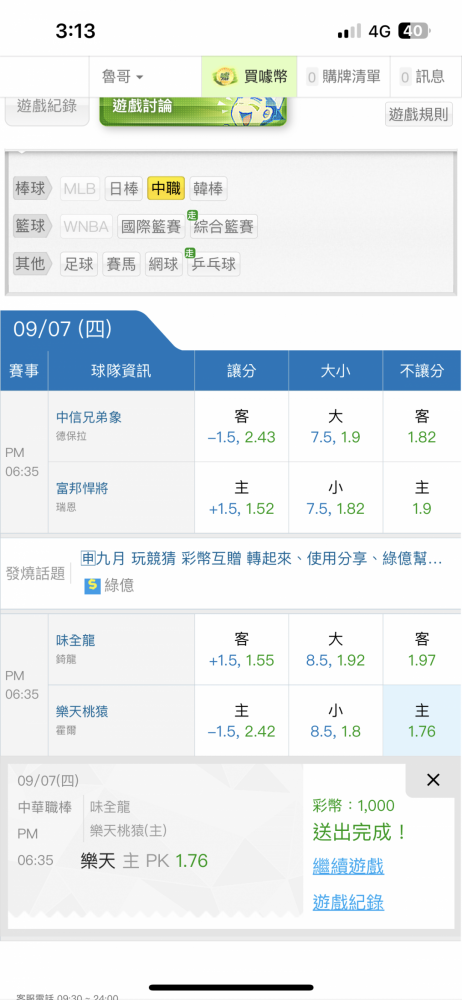Pick 小 8.5, 1.8 under option

click(336, 721)
